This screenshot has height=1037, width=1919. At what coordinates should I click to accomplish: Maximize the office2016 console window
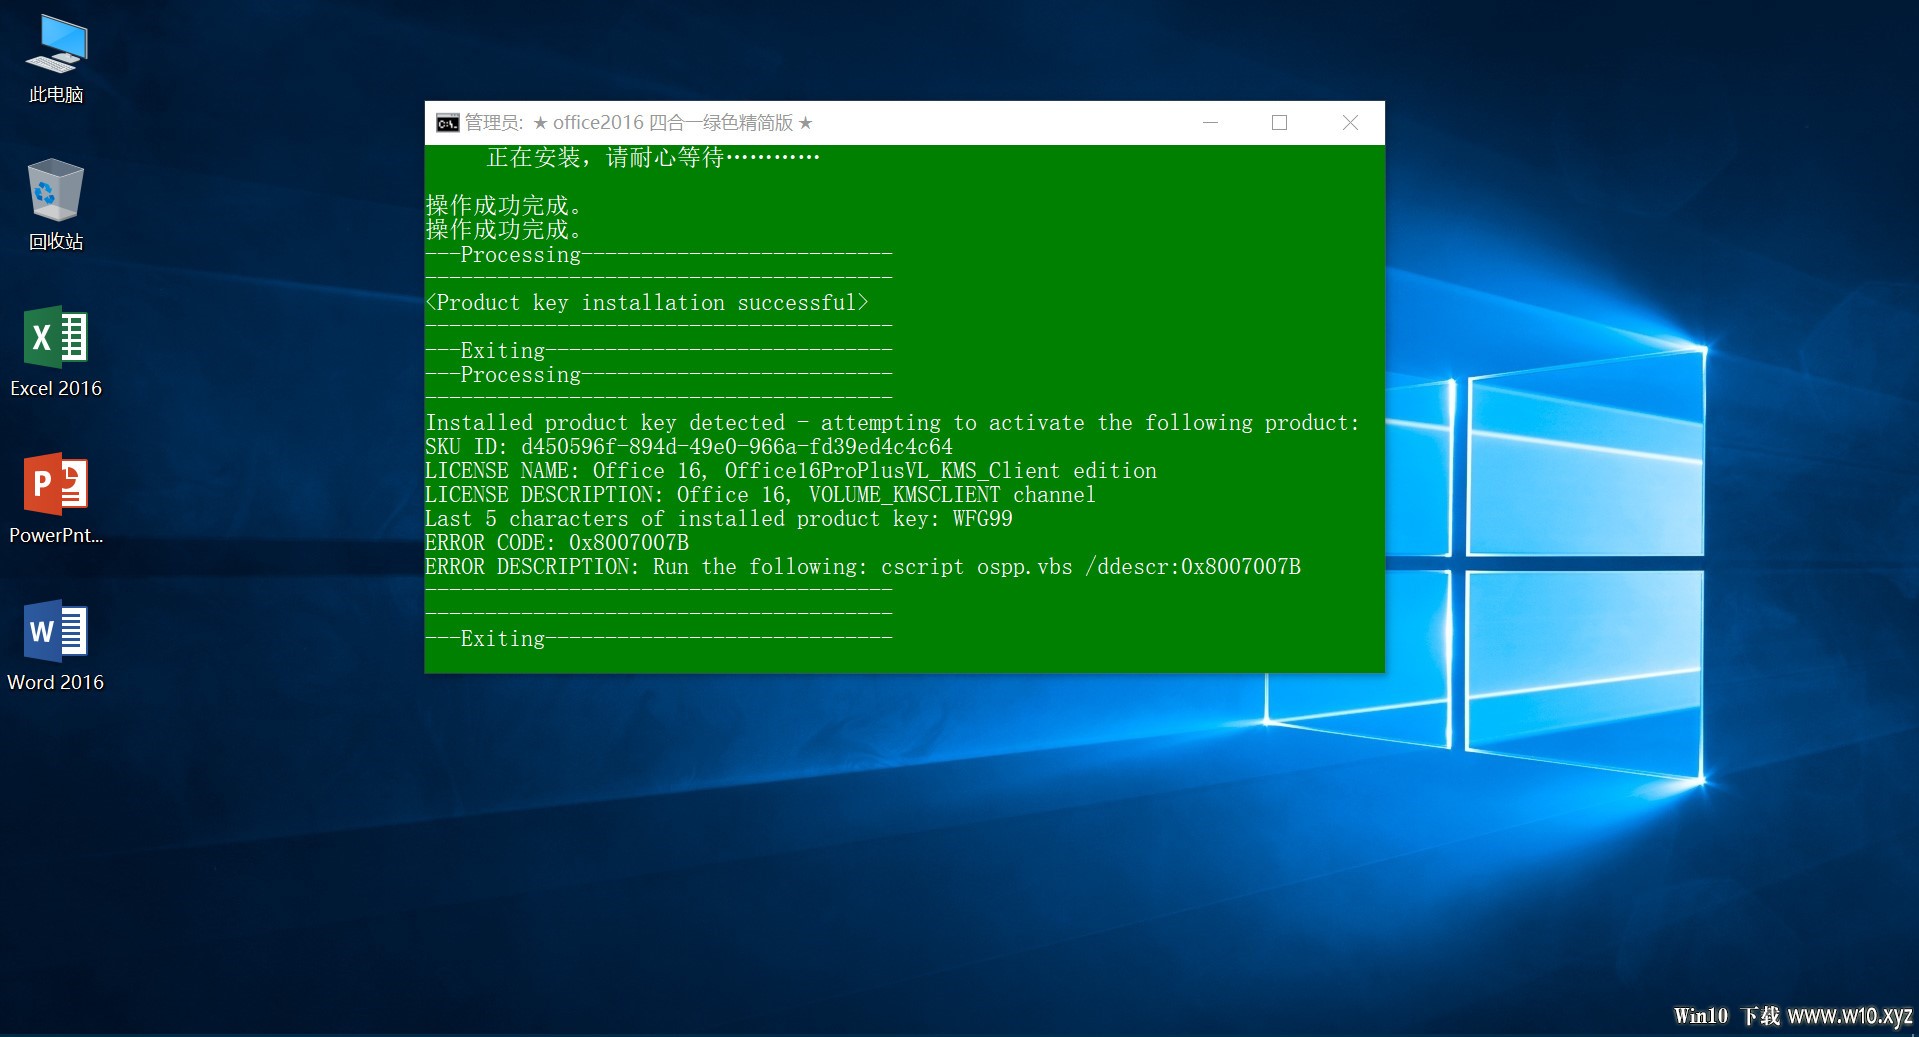click(x=1279, y=123)
